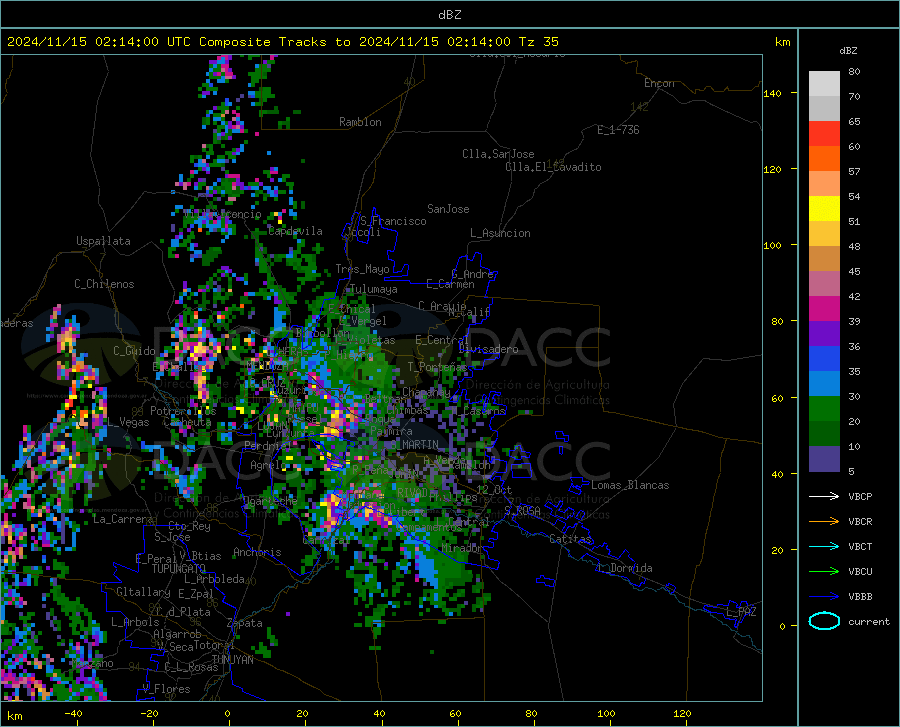Click the Tulumaya map label

point(373,289)
